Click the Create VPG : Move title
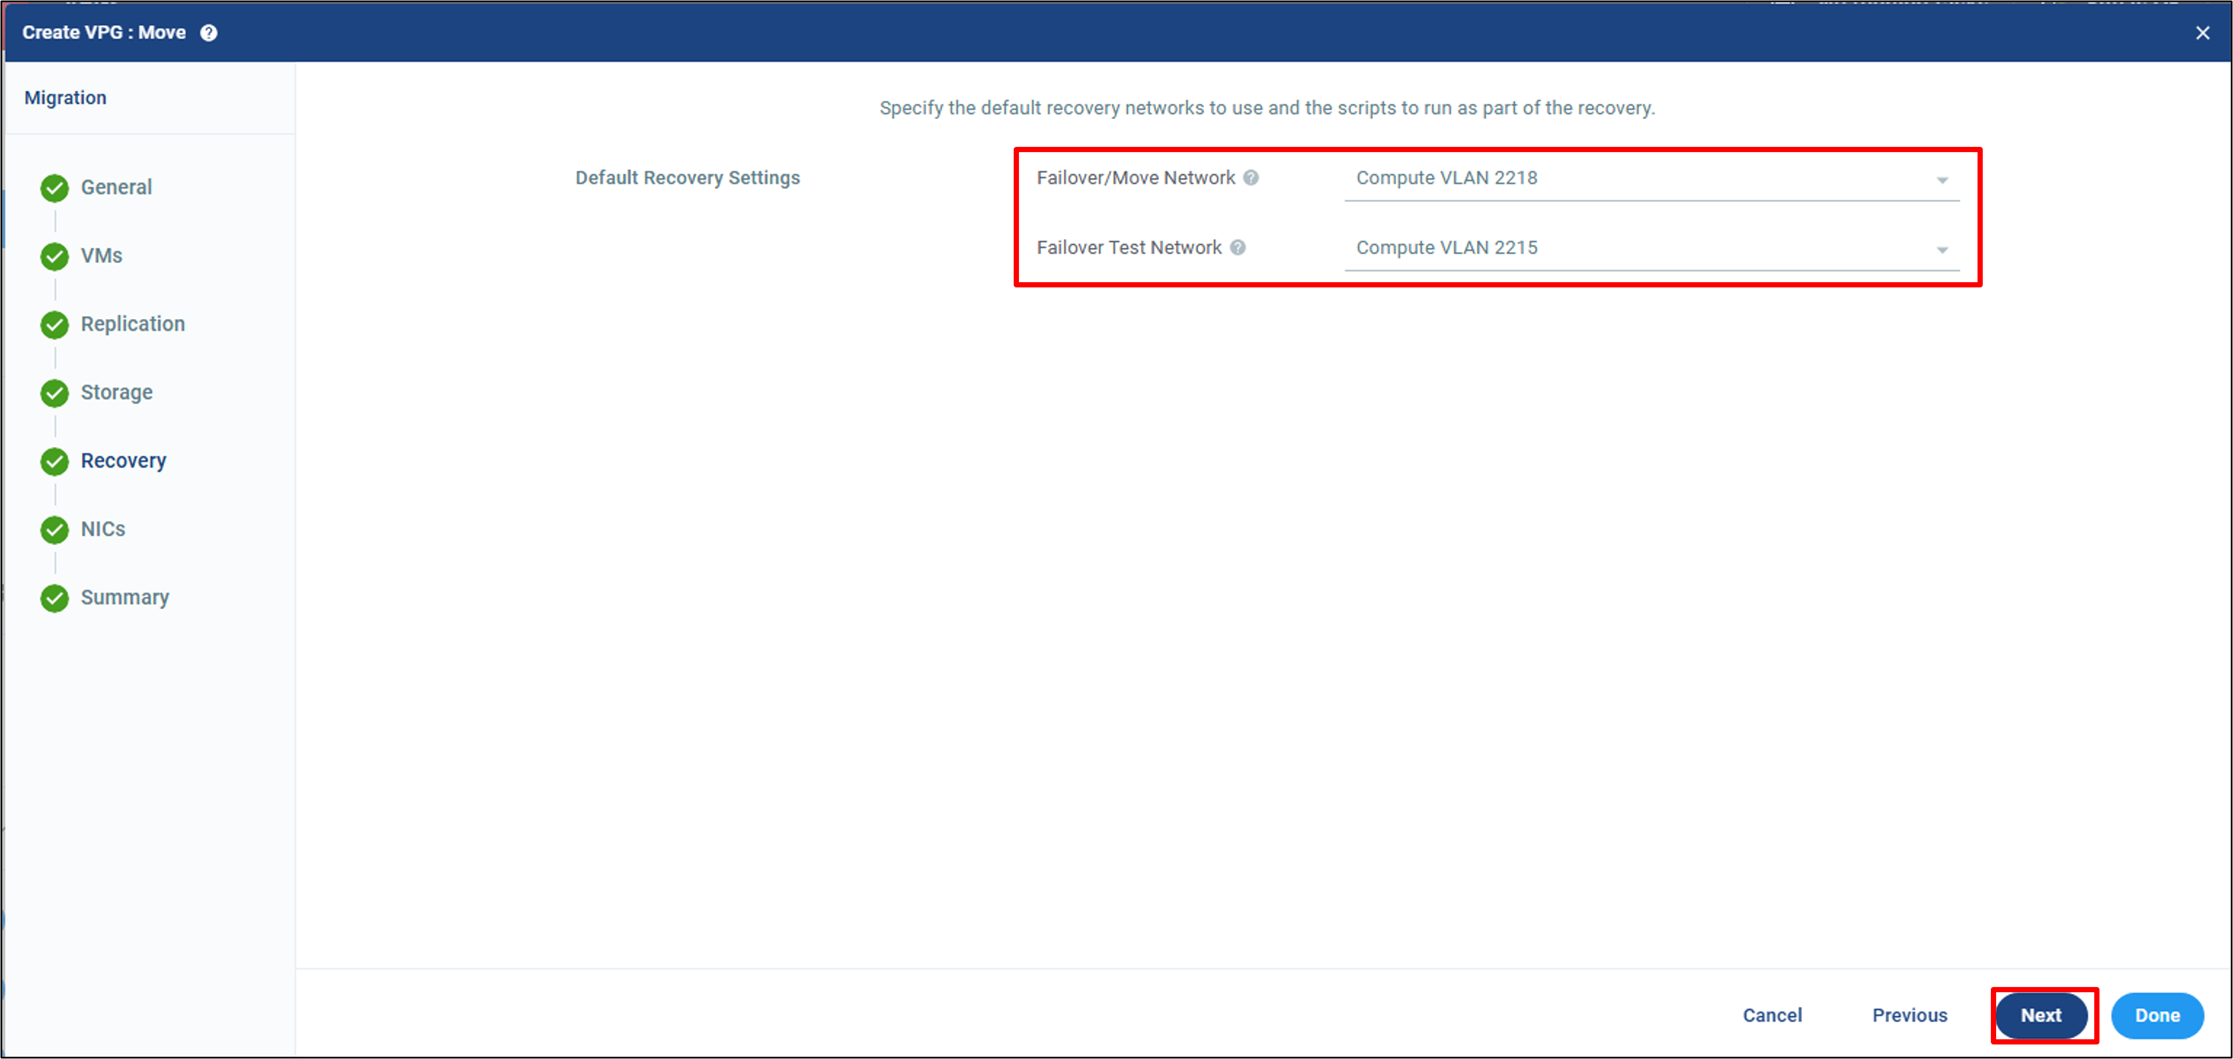Image resolution: width=2233 pixels, height=1059 pixels. (104, 33)
